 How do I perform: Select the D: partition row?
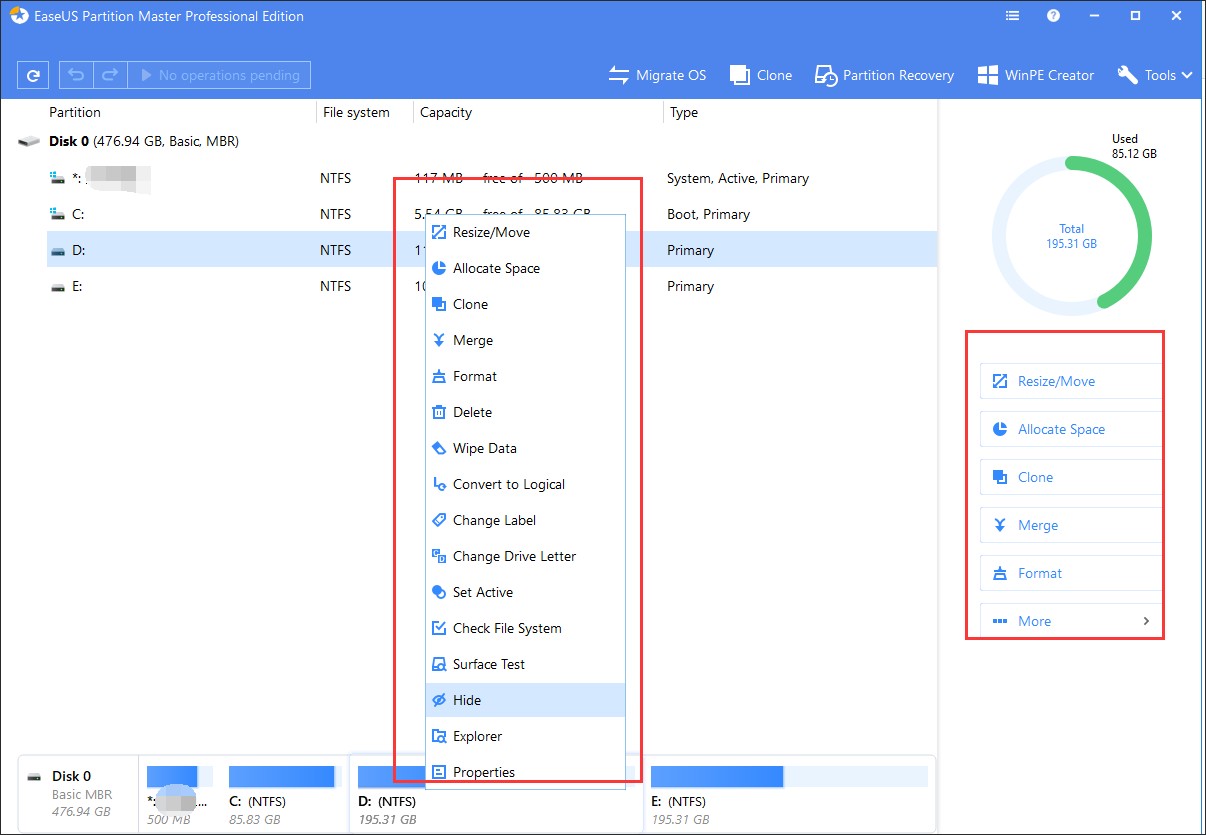[x=492, y=250]
